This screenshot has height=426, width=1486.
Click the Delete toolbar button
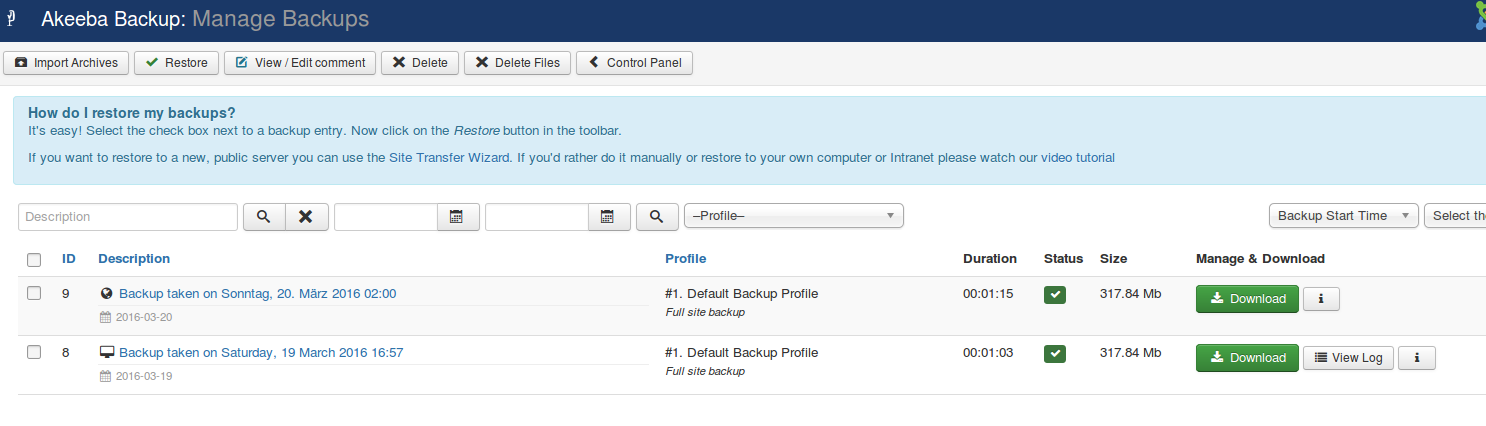pos(420,62)
